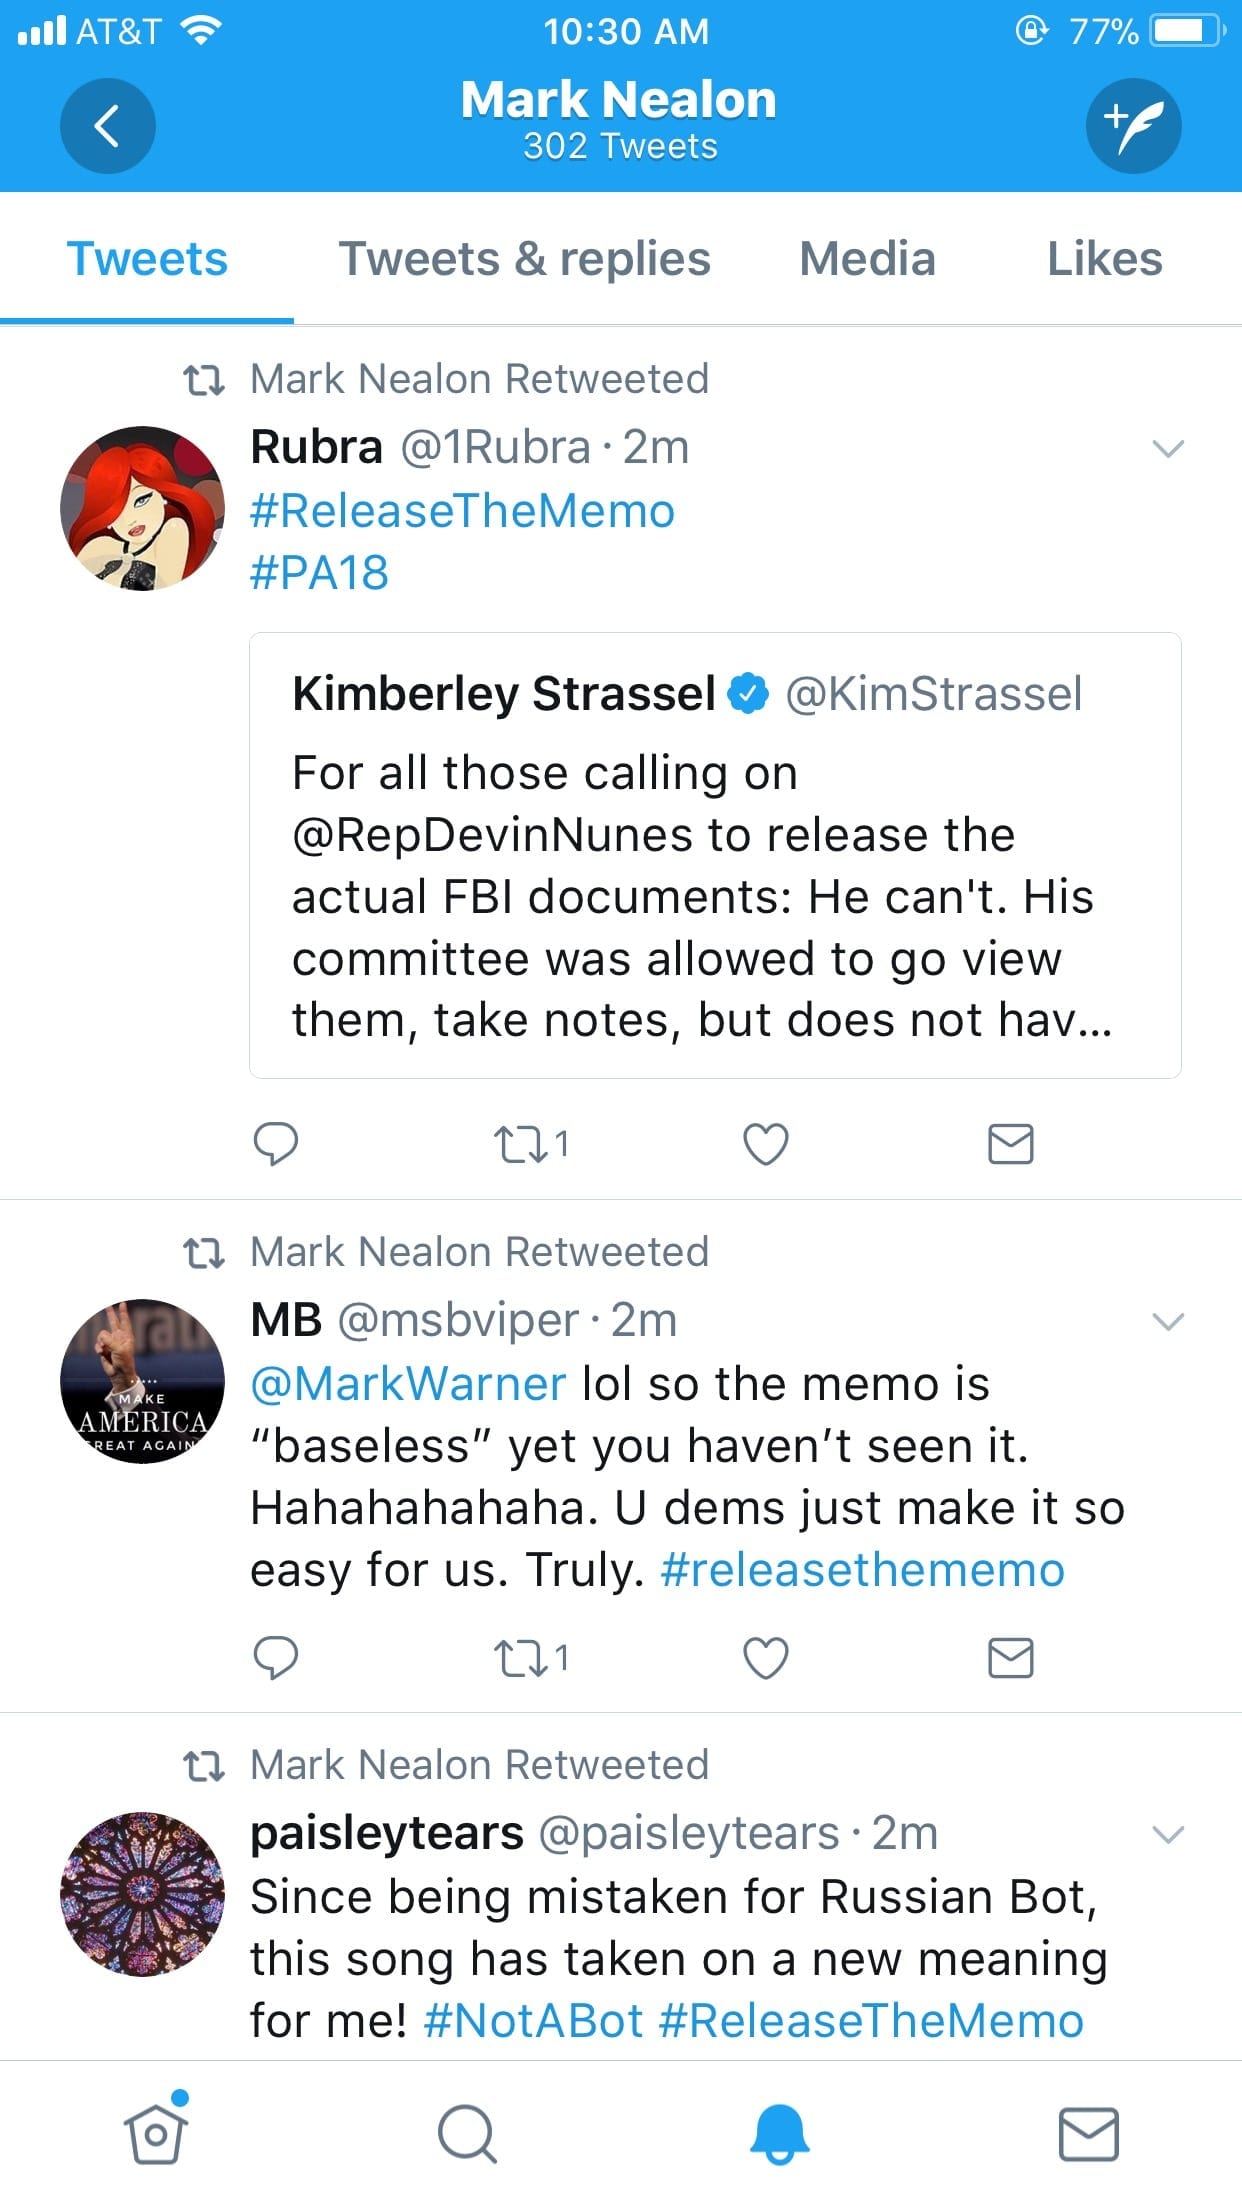This screenshot has width=1242, height=2208.
Task: Like Rubra's tweet with the heart
Action: (x=766, y=1144)
